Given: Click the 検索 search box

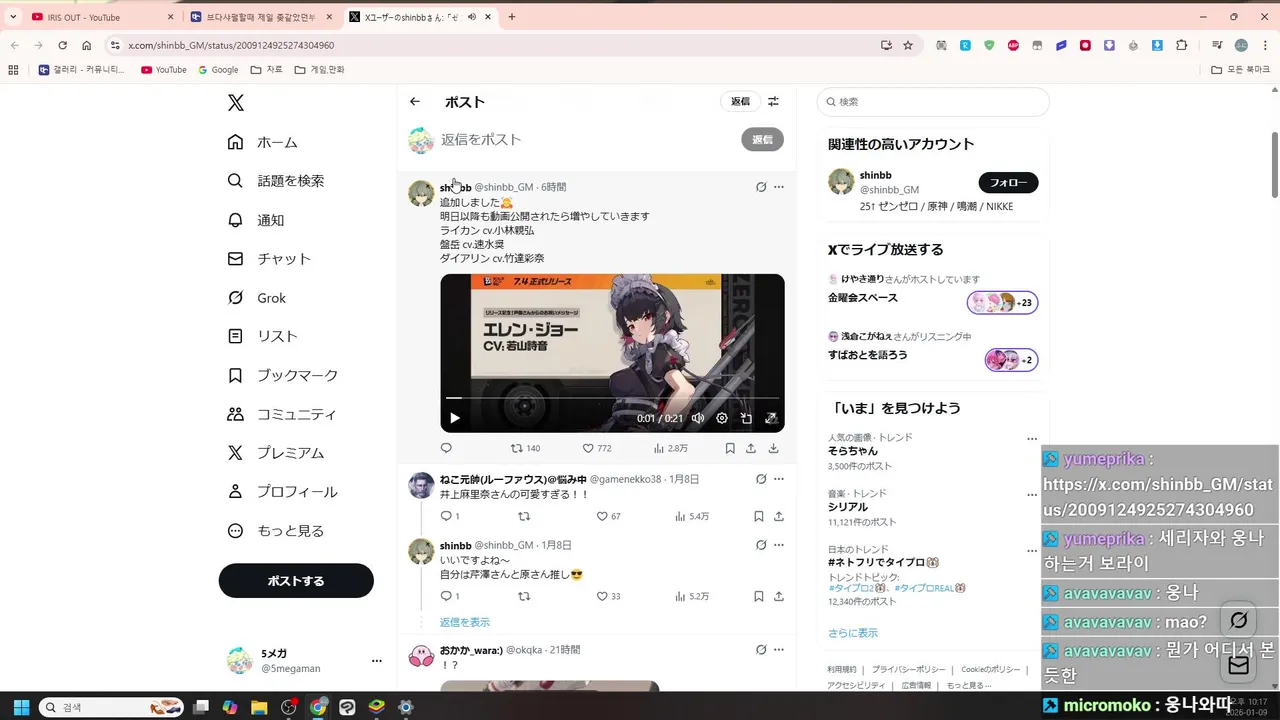Looking at the screenshot, I should coord(933,102).
